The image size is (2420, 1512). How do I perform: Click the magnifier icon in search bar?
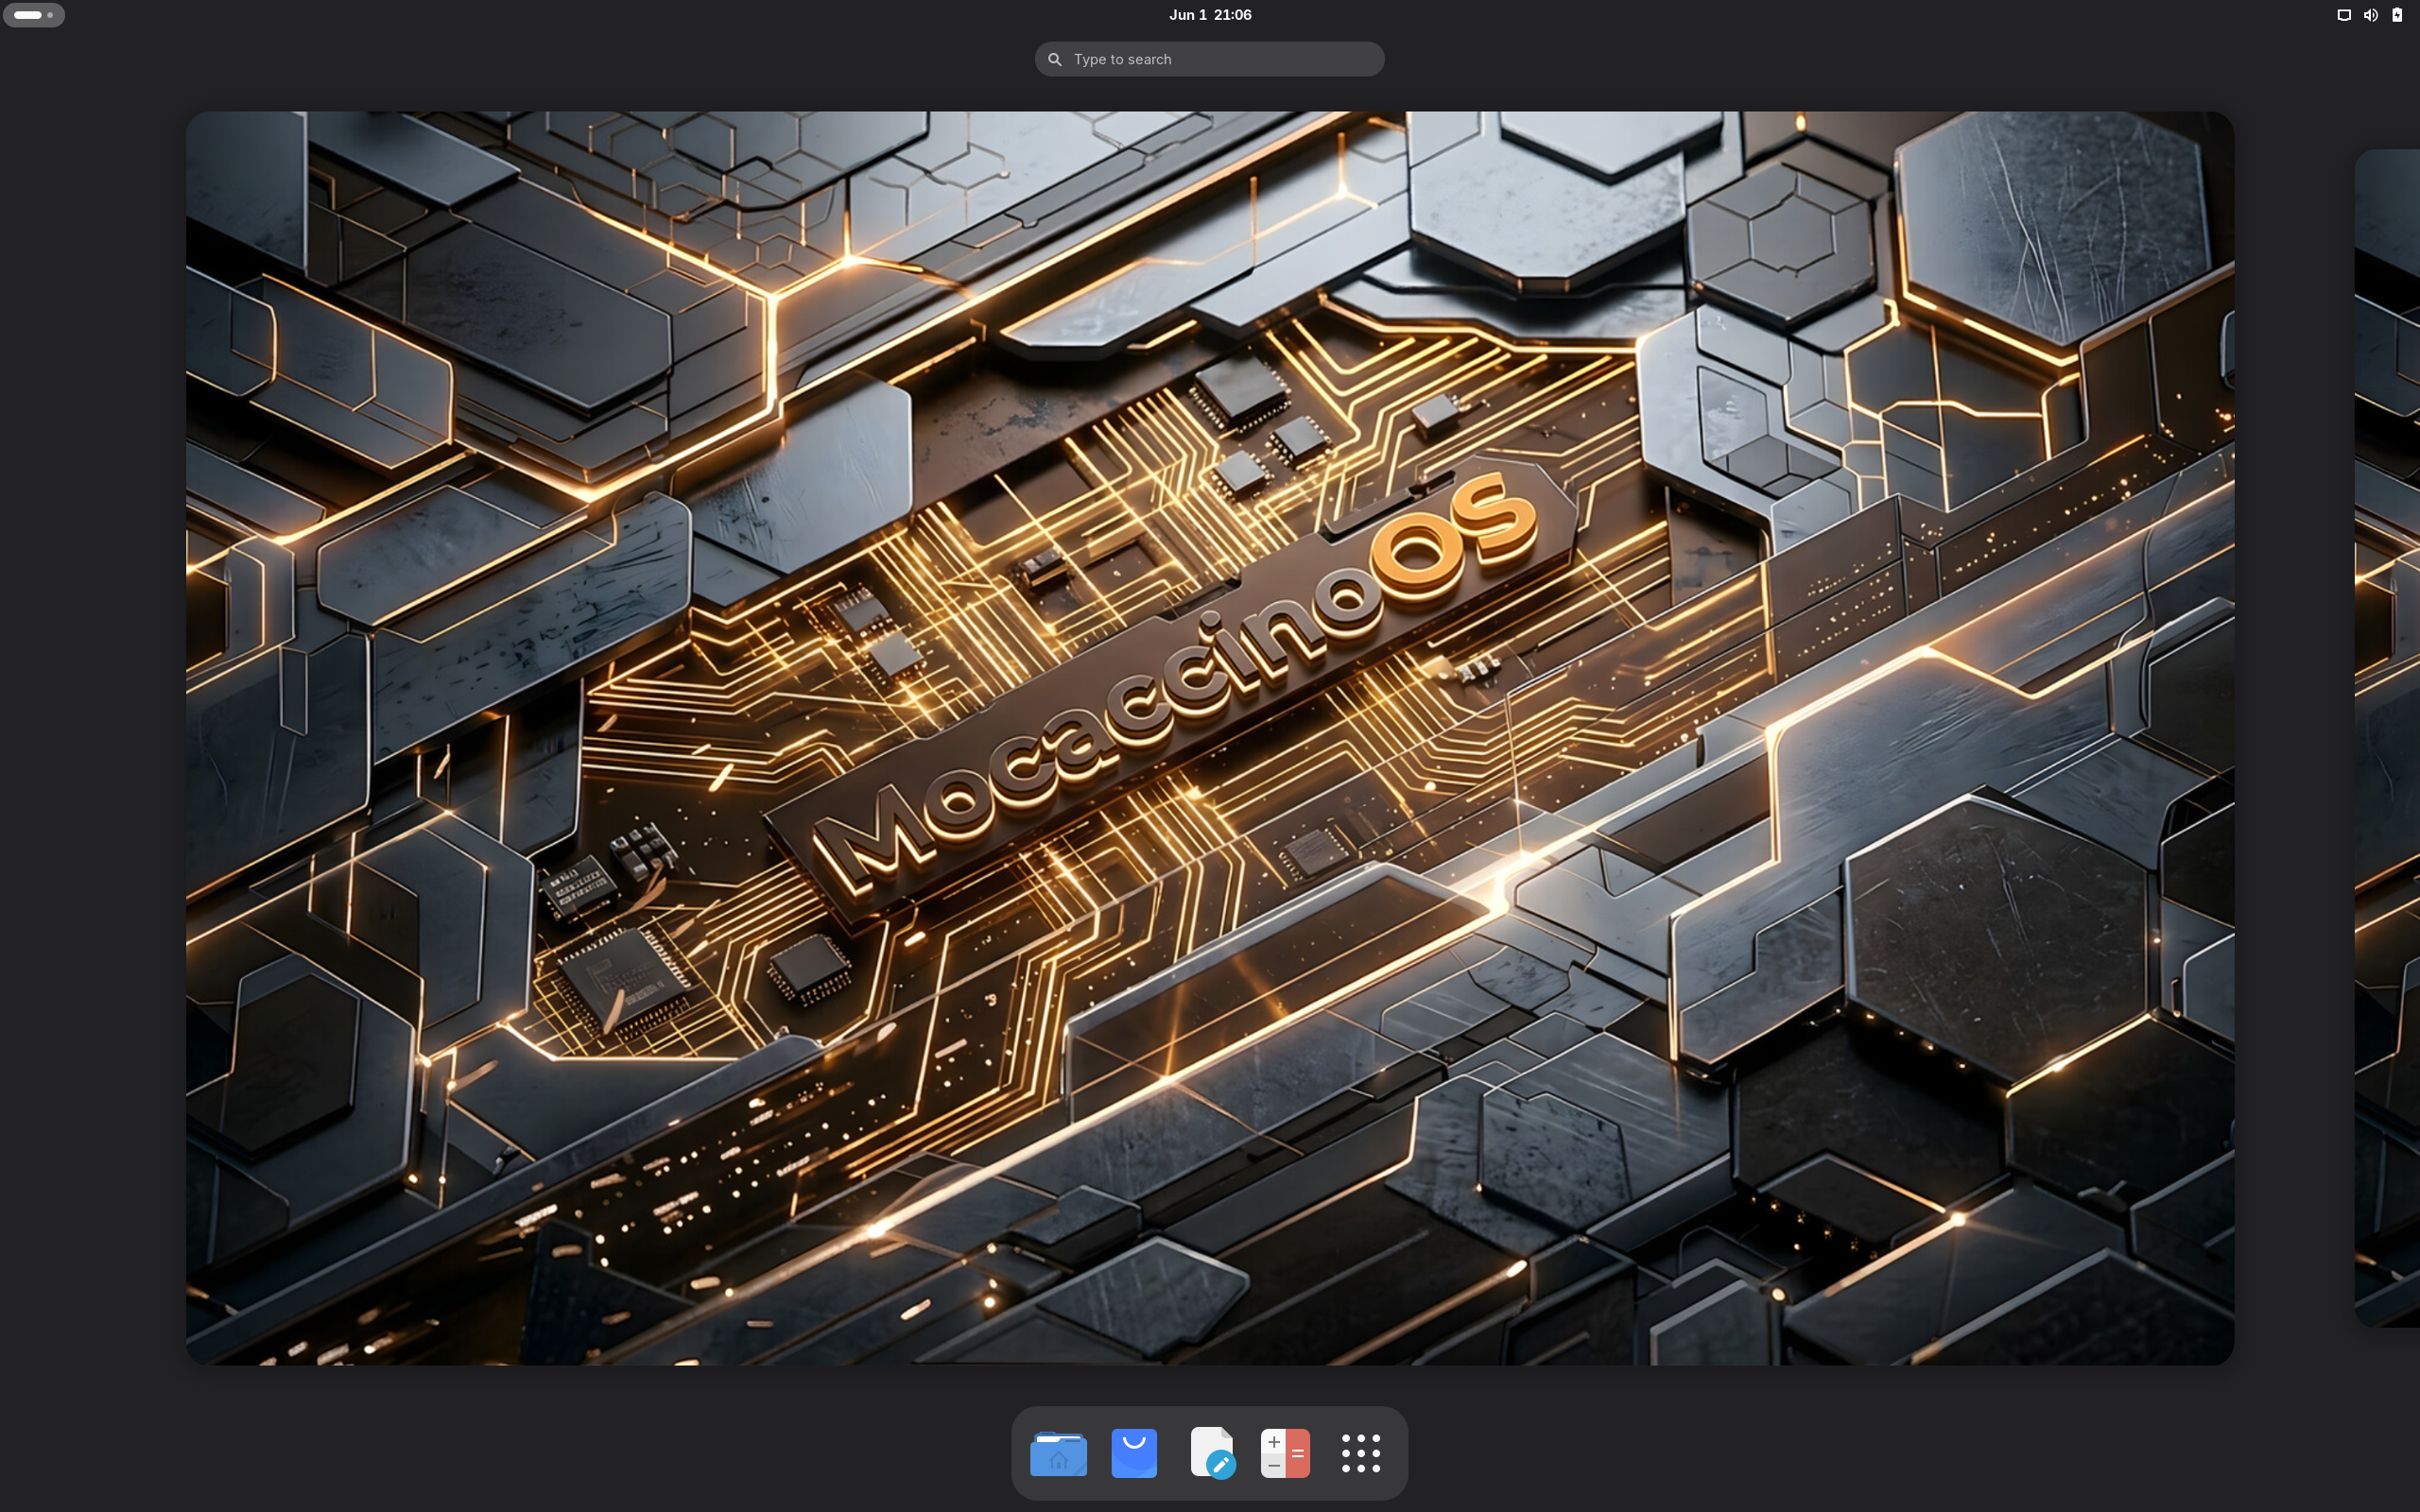tap(1054, 60)
